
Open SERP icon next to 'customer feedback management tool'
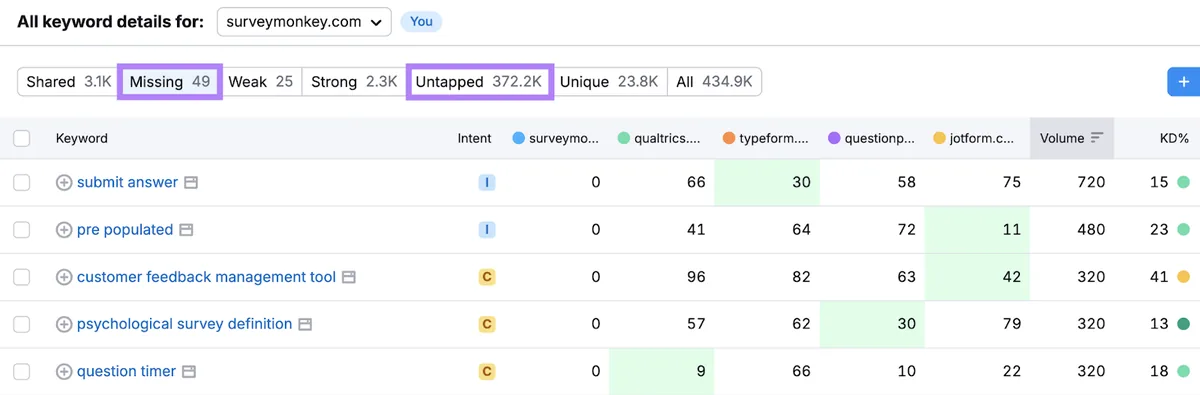(x=349, y=277)
